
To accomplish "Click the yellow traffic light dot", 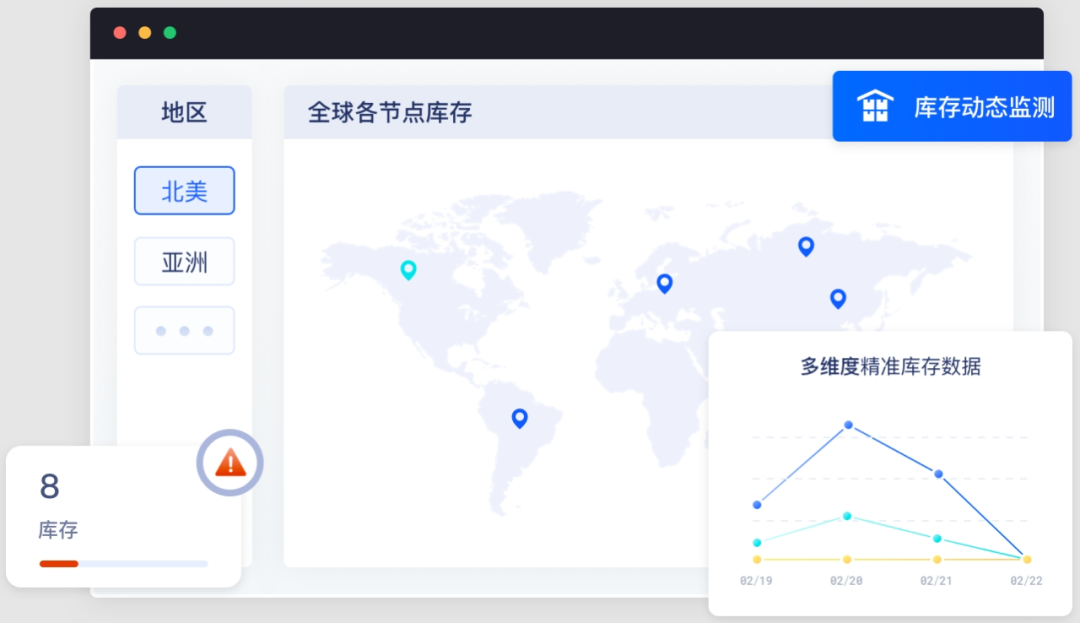I will (x=144, y=32).
